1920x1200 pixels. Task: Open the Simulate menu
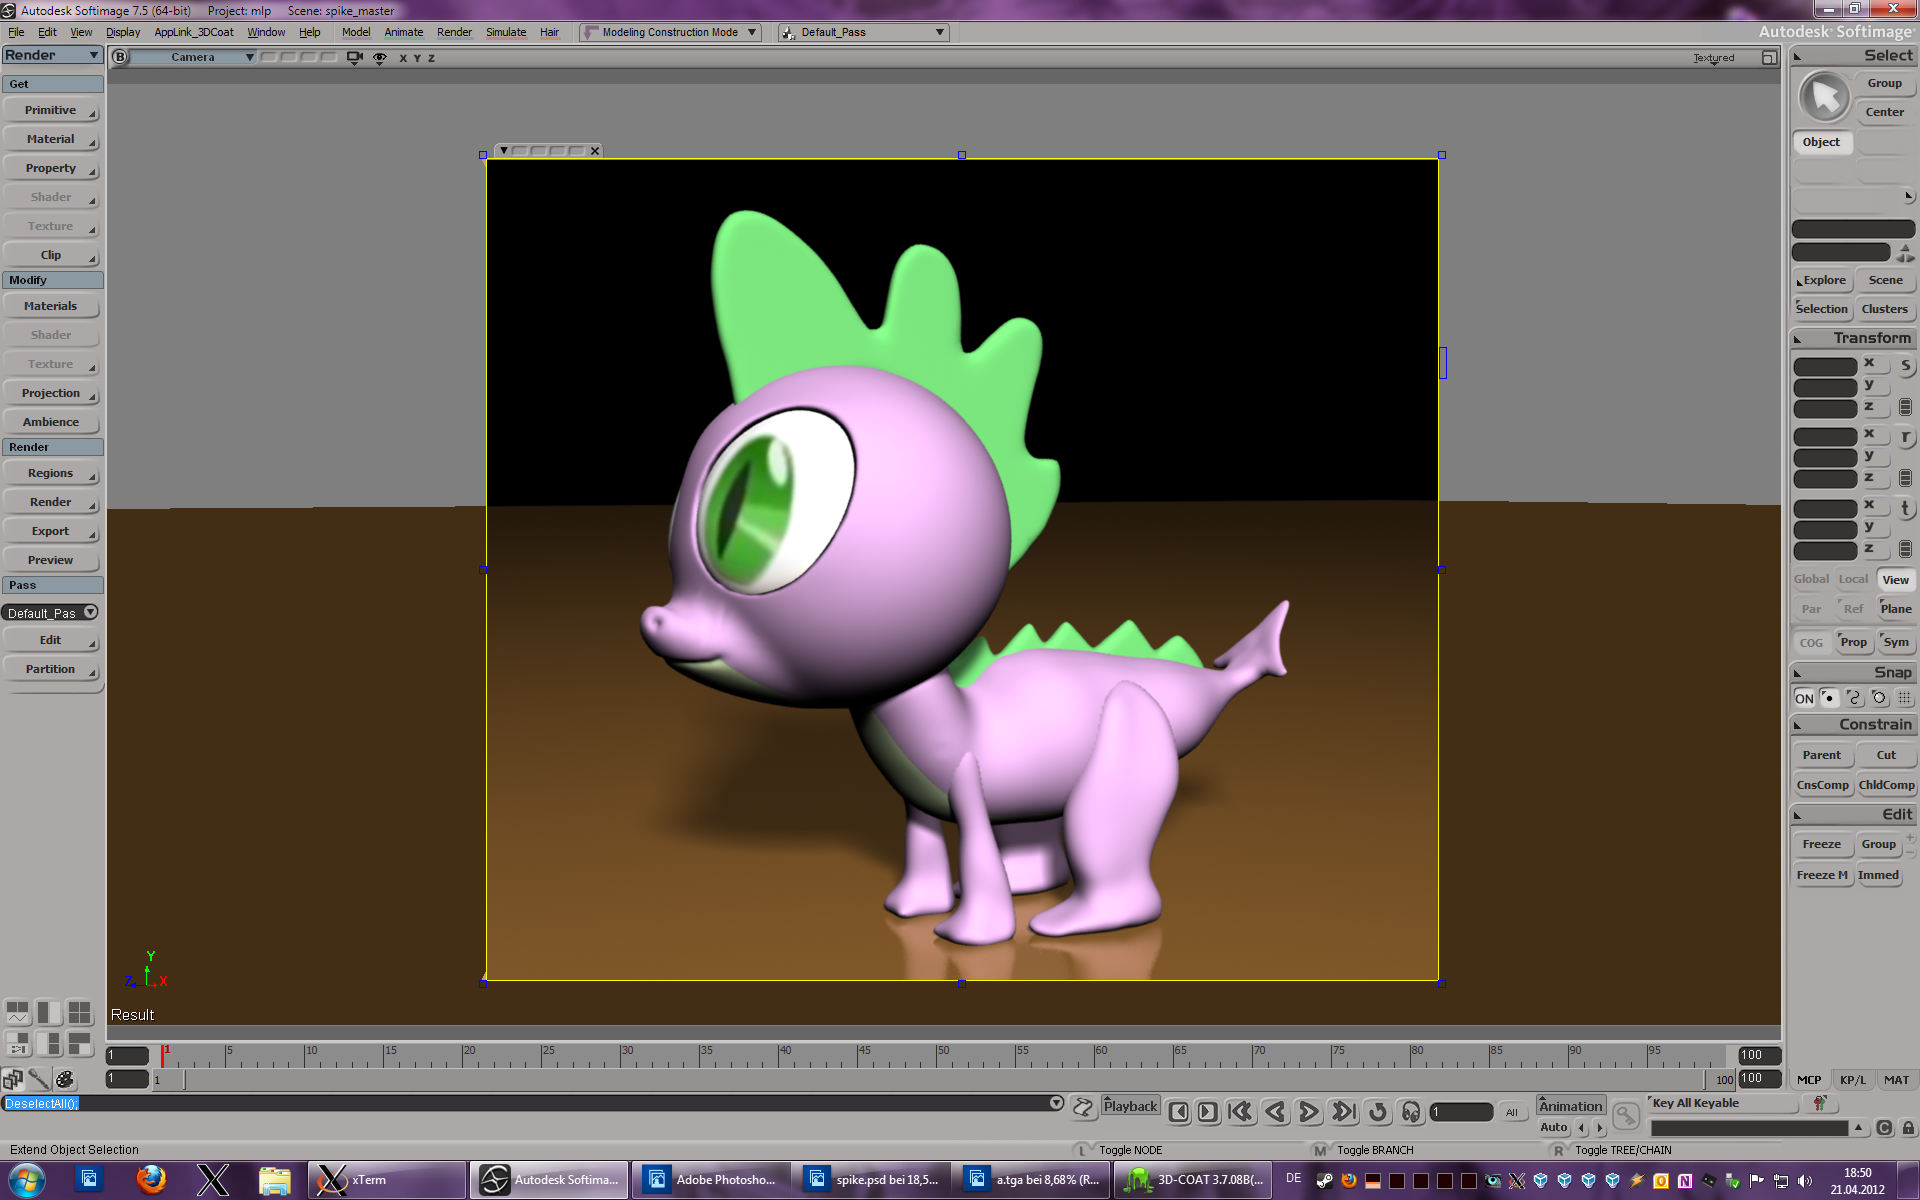point(506,32)
